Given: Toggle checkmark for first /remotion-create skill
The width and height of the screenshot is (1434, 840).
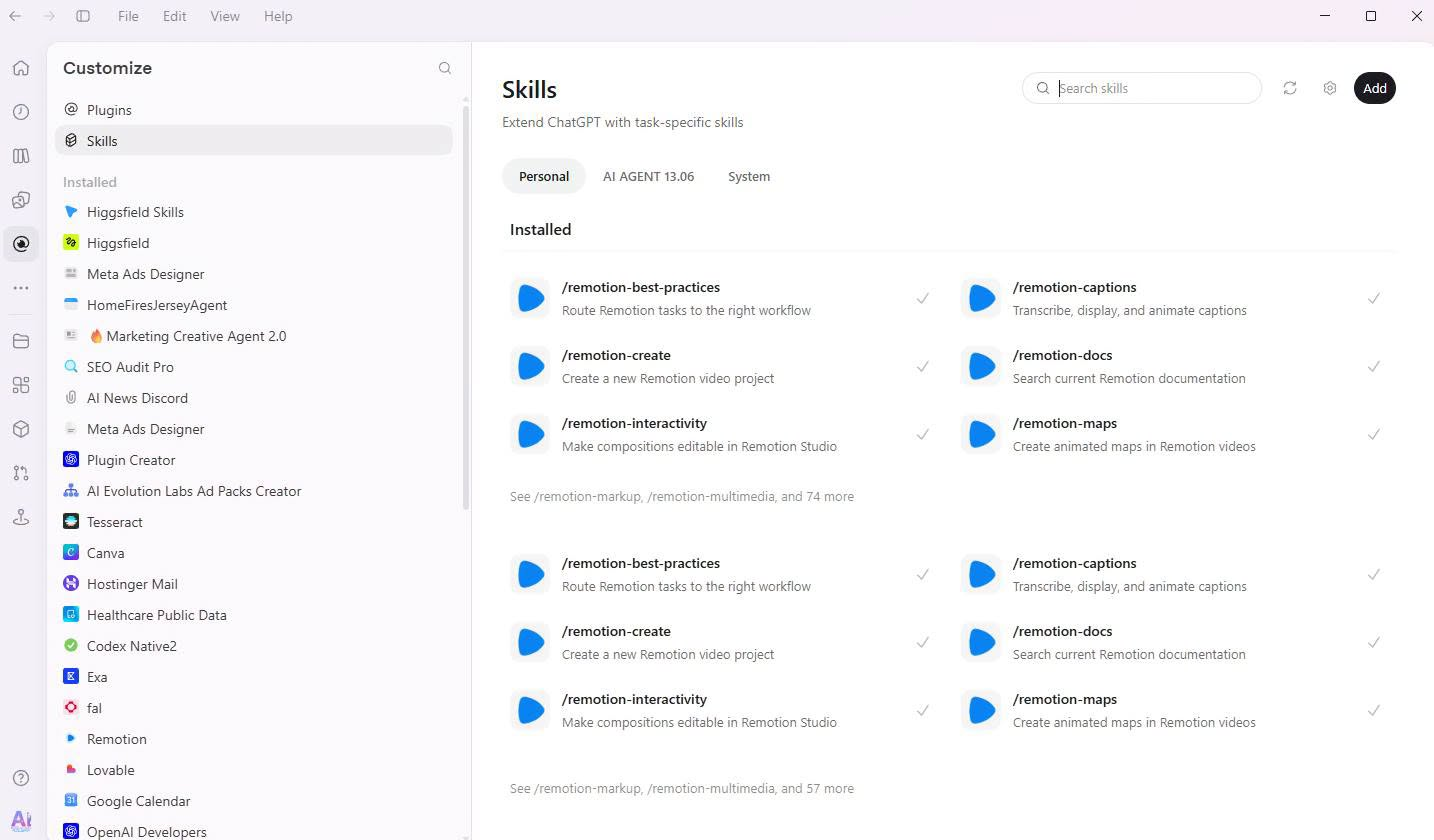Looking at the screenshot, I should pyautogui.click(x=923, y=366).
